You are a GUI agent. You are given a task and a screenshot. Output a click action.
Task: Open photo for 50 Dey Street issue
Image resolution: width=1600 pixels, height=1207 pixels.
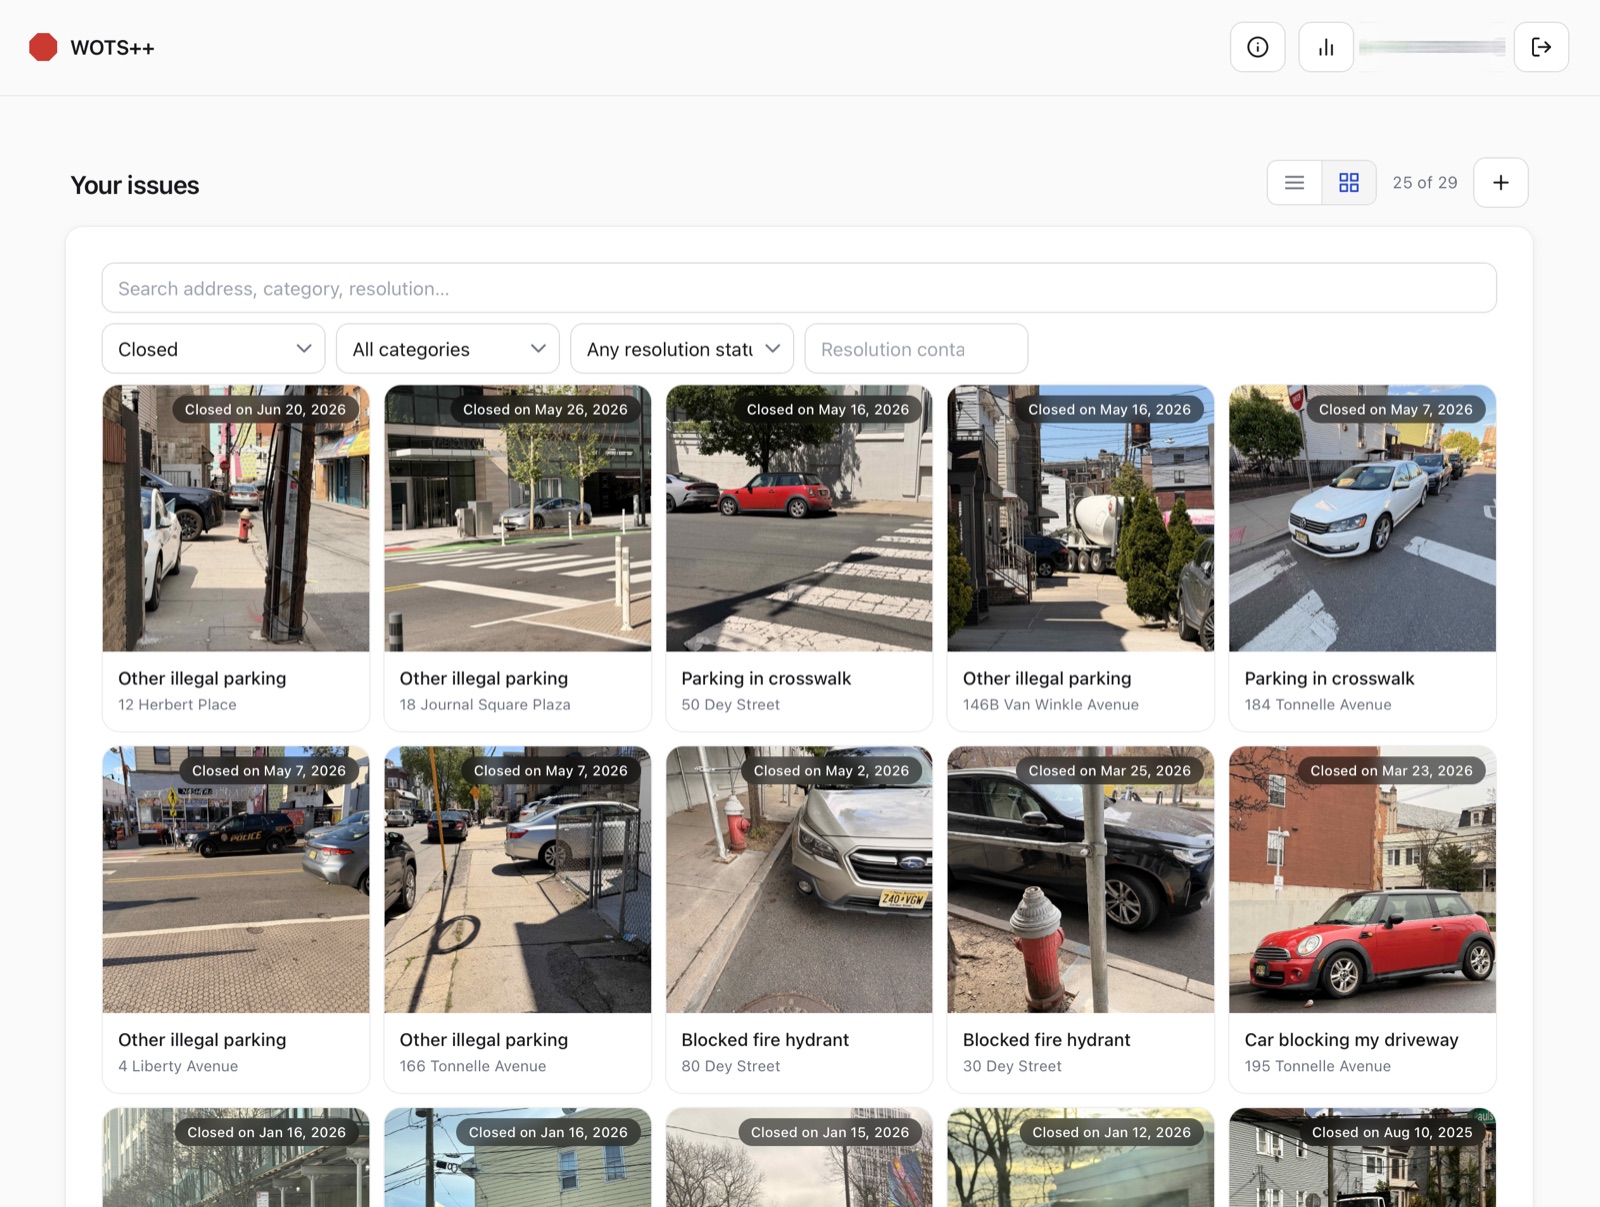click(x=799, y=518)
